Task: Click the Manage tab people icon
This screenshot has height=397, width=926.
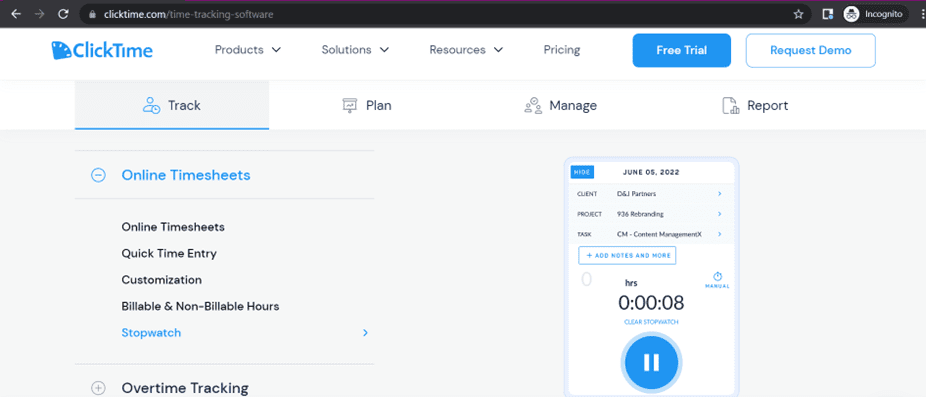Action: coord(533,106)
